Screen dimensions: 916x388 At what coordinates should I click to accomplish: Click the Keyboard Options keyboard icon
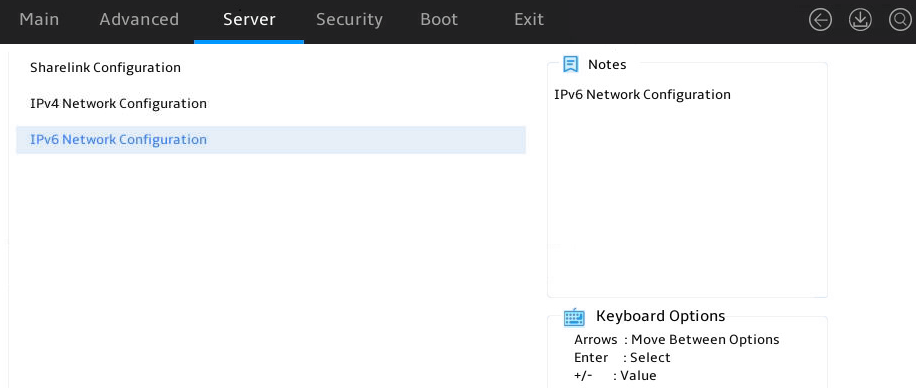tap(574, 317)
